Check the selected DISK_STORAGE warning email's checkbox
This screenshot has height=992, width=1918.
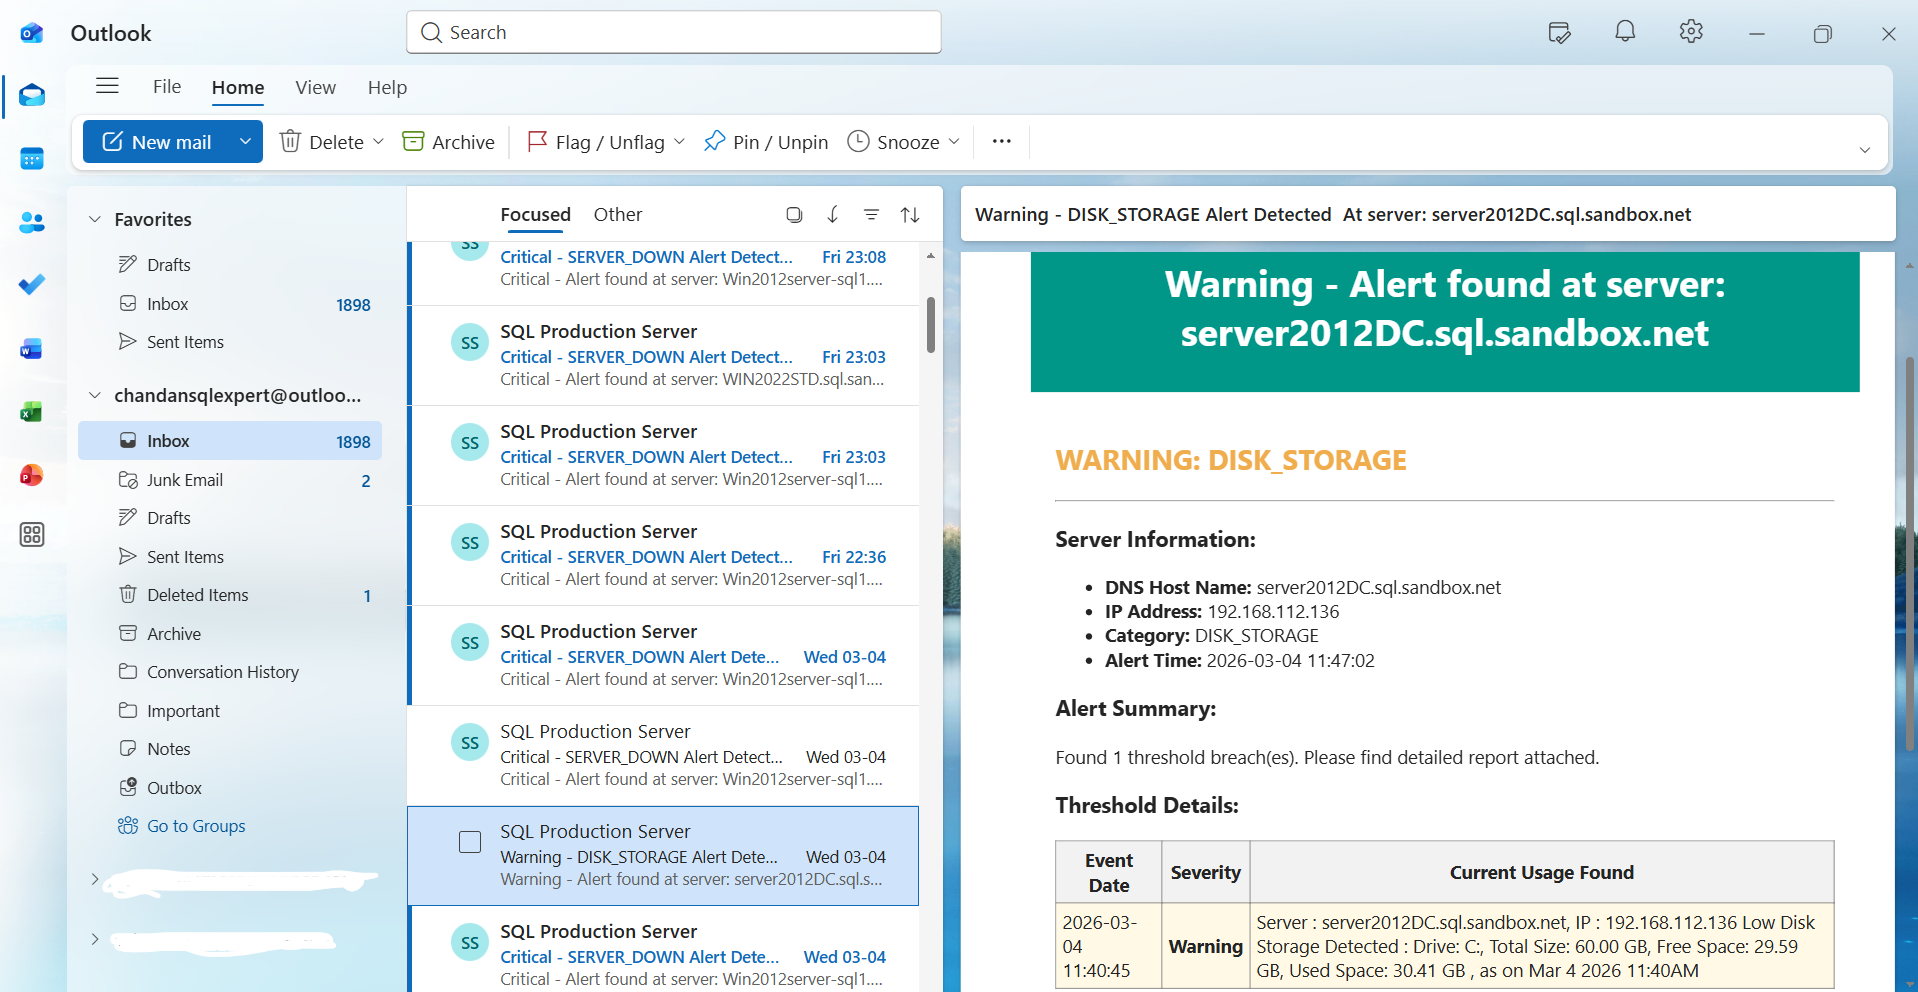(469, 842)
